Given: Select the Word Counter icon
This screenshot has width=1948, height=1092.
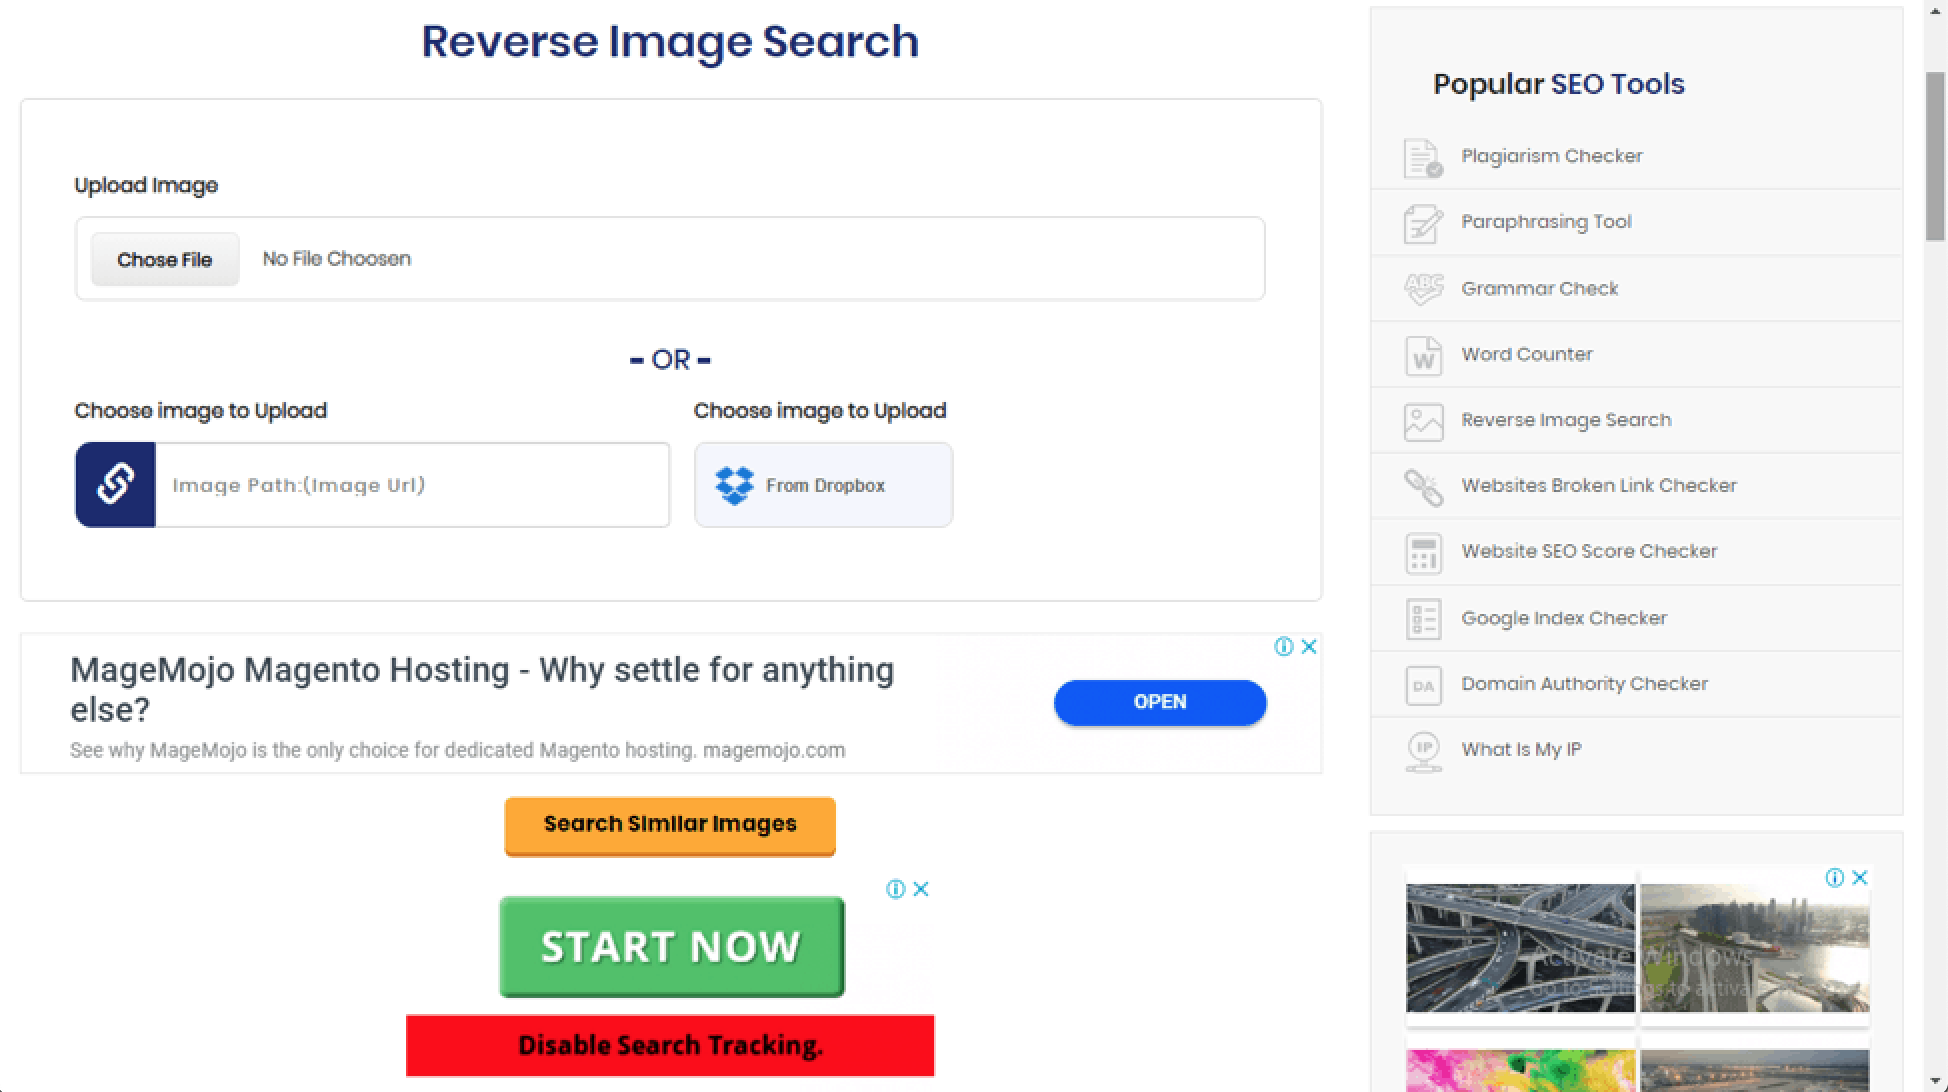Looking at the screenshot, I should pos(1422,355).
